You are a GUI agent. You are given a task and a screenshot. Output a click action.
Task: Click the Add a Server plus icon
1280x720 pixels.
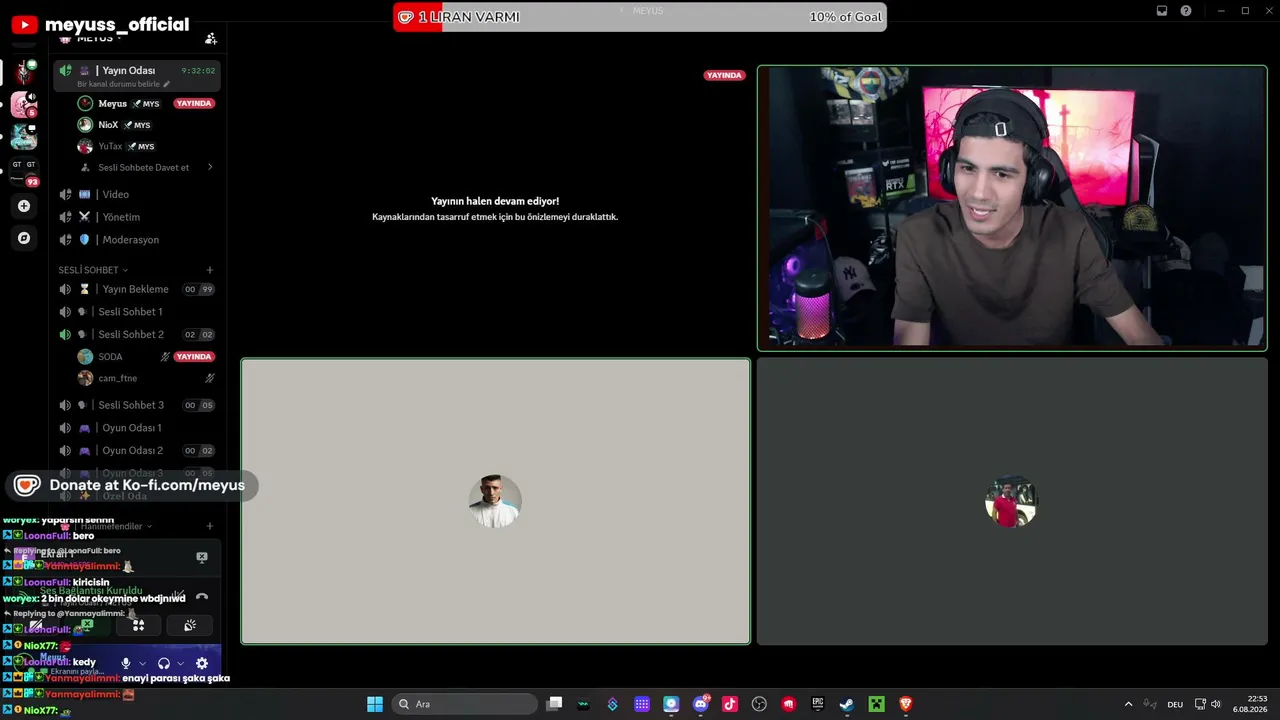click(24, 206)
